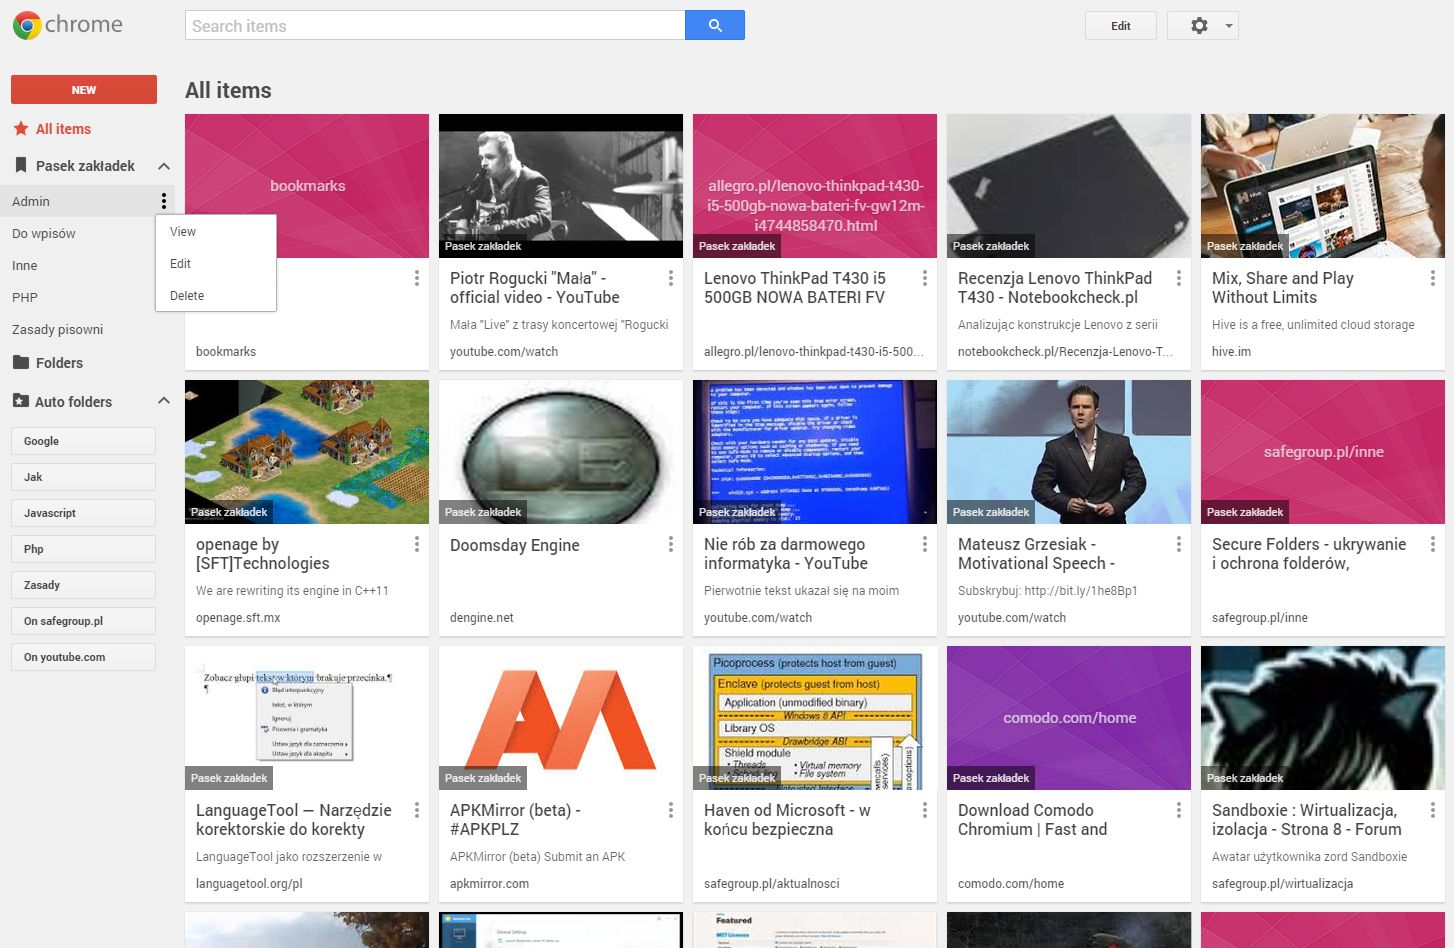Click the Javascript auto folder chip
This screenshot has width=1454, height=948.
tap(83, 513)
